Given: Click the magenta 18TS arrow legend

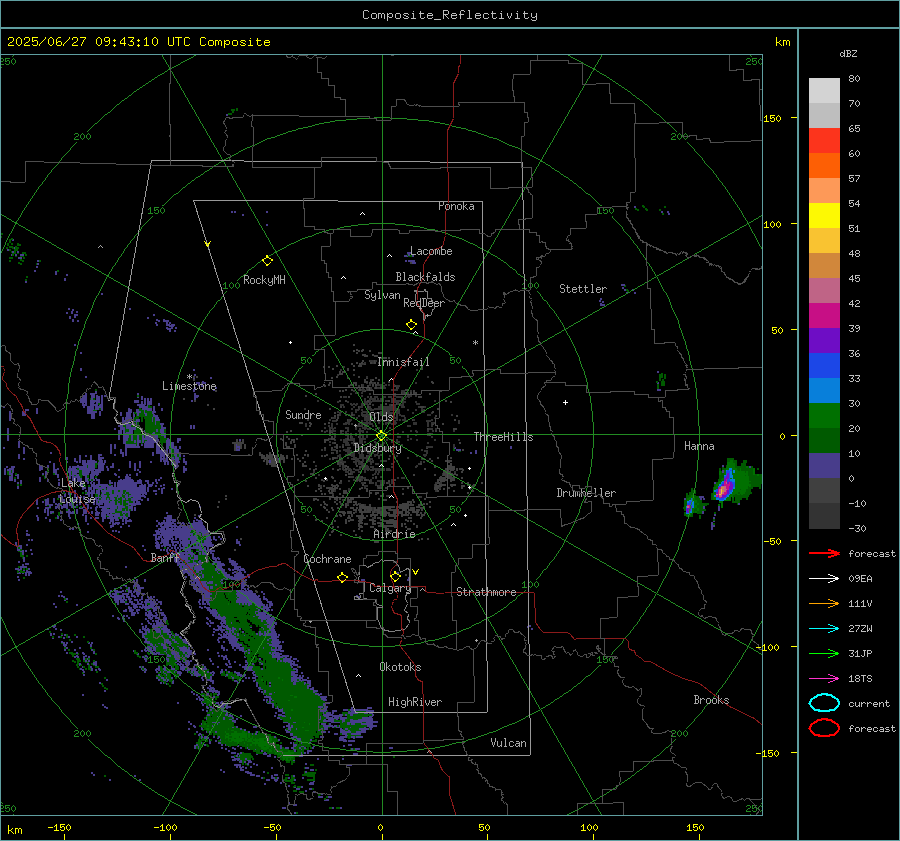Looking at the screenshot, I should (824, 679).
